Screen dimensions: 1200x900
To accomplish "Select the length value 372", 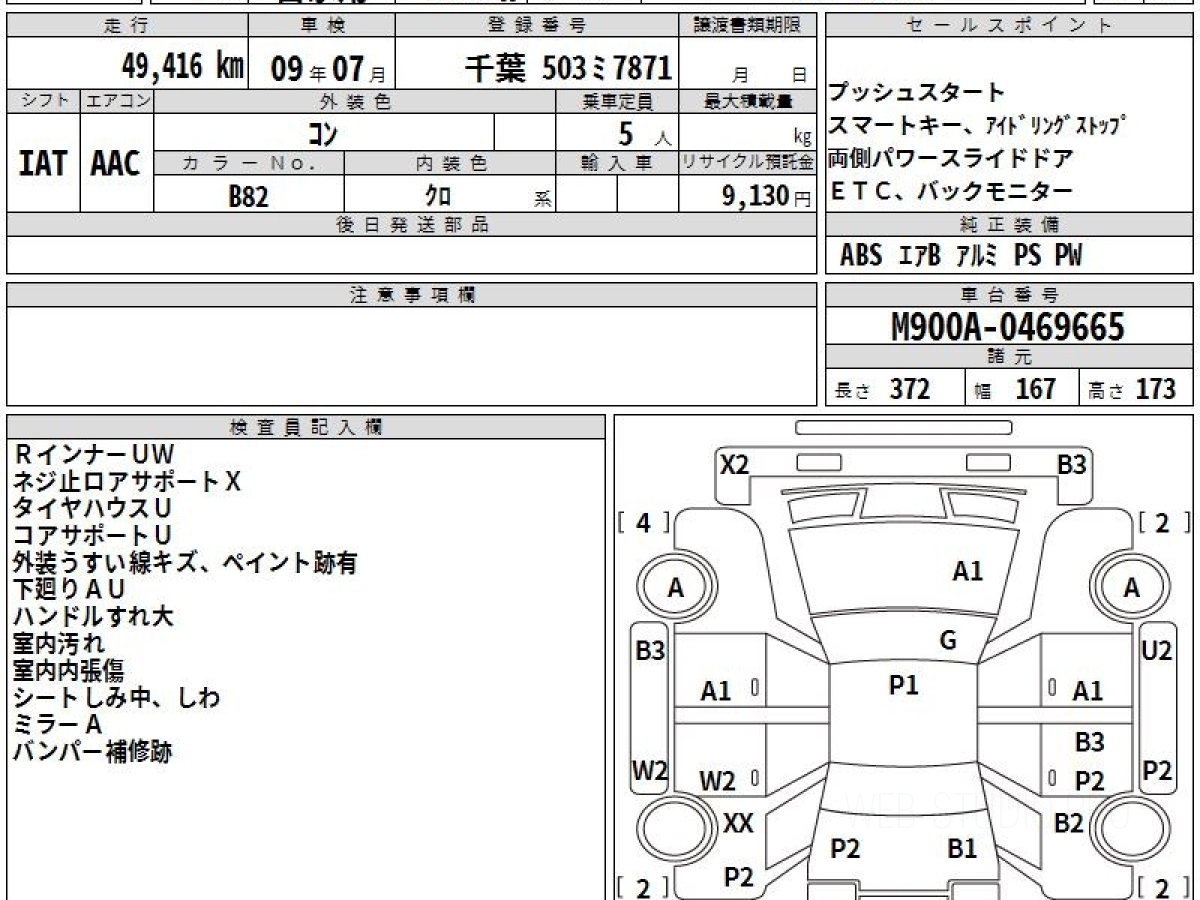I will tap(910, 389).
